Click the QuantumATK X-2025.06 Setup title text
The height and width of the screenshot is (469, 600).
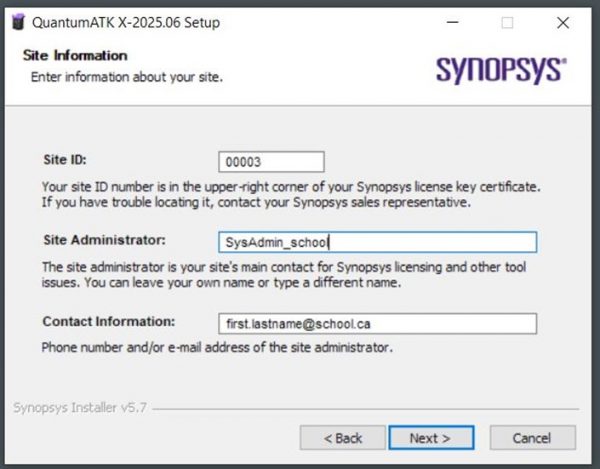[x=126, y=23]
